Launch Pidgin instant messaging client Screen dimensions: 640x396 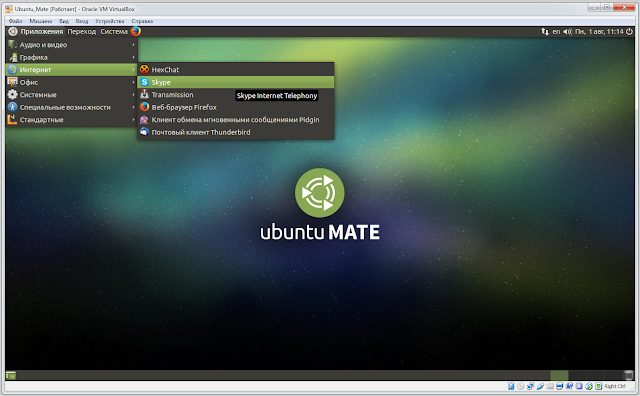coord(236,120)
